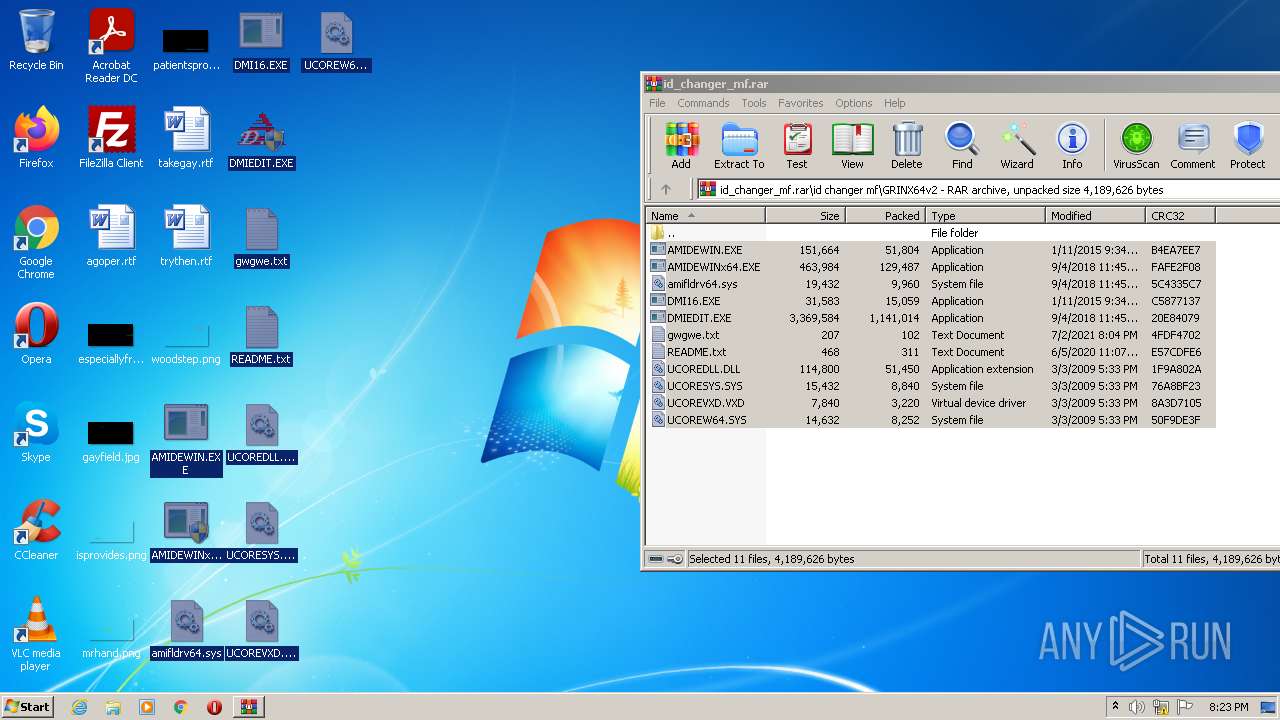The height and width of the screenshot is (720, 1280).
Task: Sort by Size column header
Action: [806, 215]
